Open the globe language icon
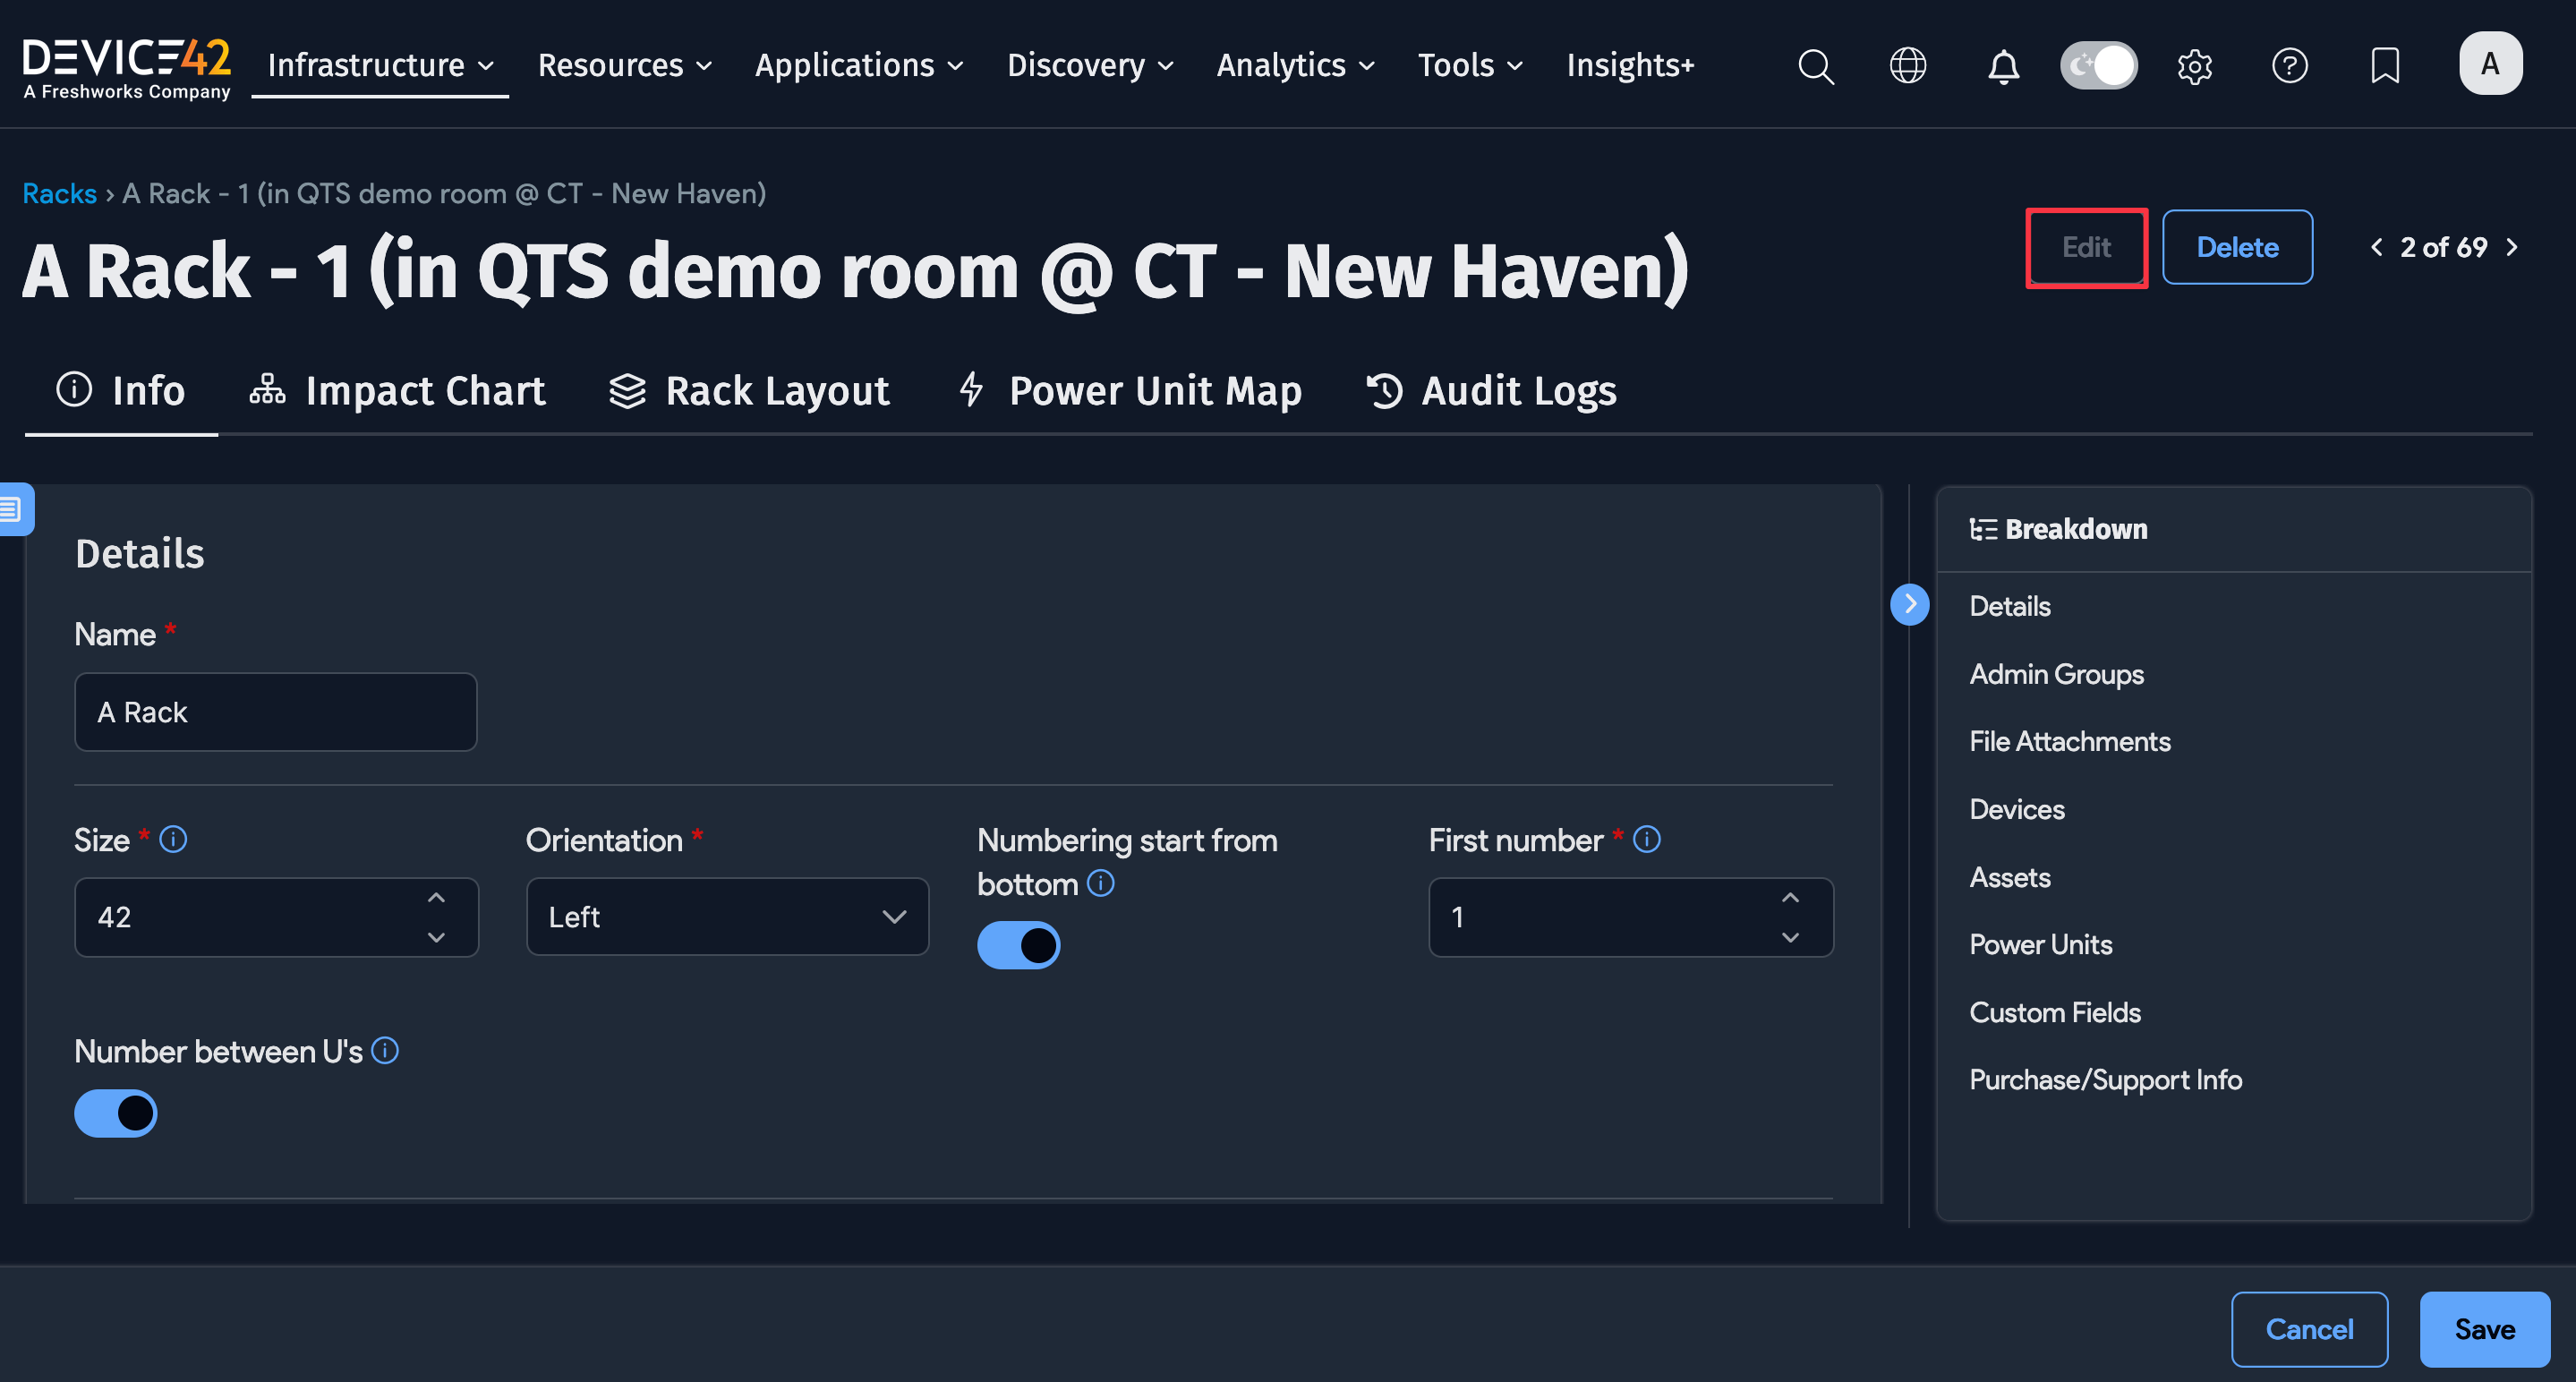The height and width of the screenshot is (1382, 2576). point(1907,66)
